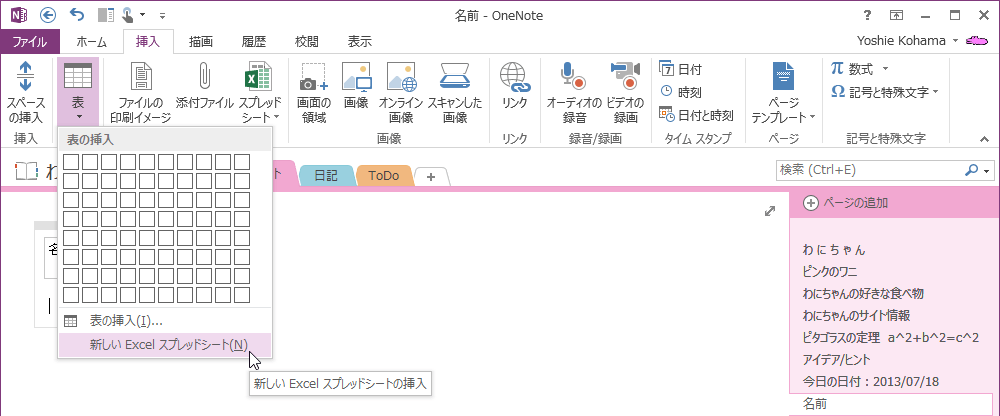This screenshot has width=1000, height=416.
Task: Click ページの追加 add page button
Action: (x=845, y=203)
